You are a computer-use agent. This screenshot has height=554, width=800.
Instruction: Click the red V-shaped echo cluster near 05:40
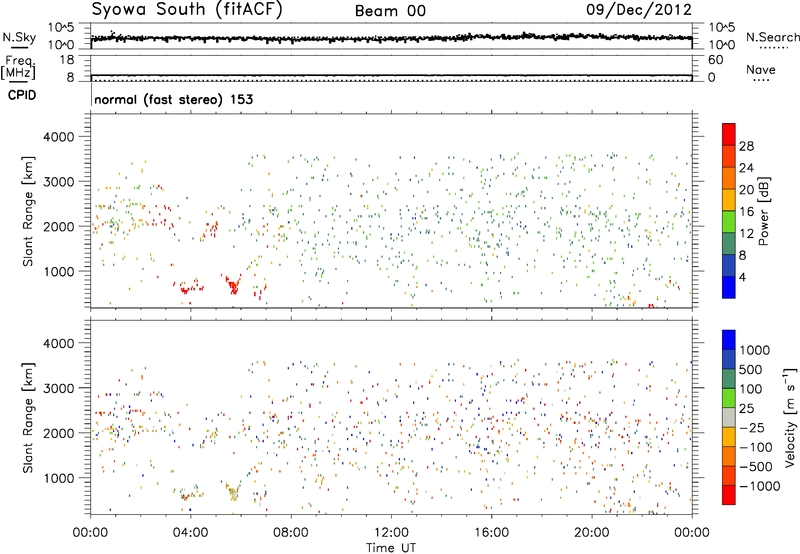[x=233, y=285]
